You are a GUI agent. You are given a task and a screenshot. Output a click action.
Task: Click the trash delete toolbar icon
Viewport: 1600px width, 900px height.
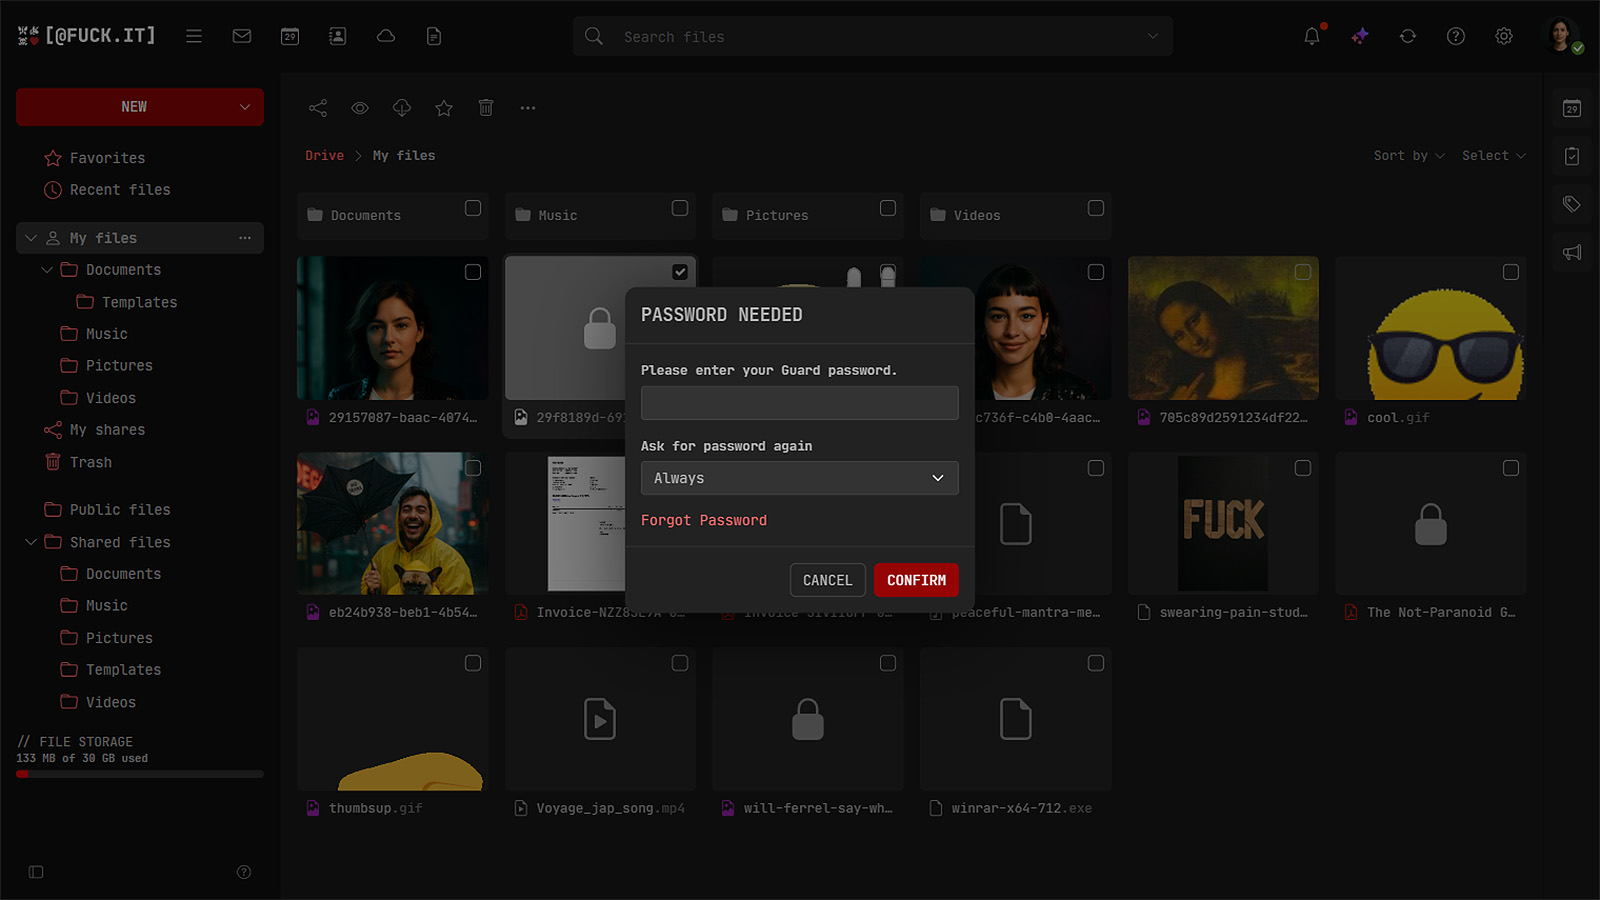click(x=486, y=108)
